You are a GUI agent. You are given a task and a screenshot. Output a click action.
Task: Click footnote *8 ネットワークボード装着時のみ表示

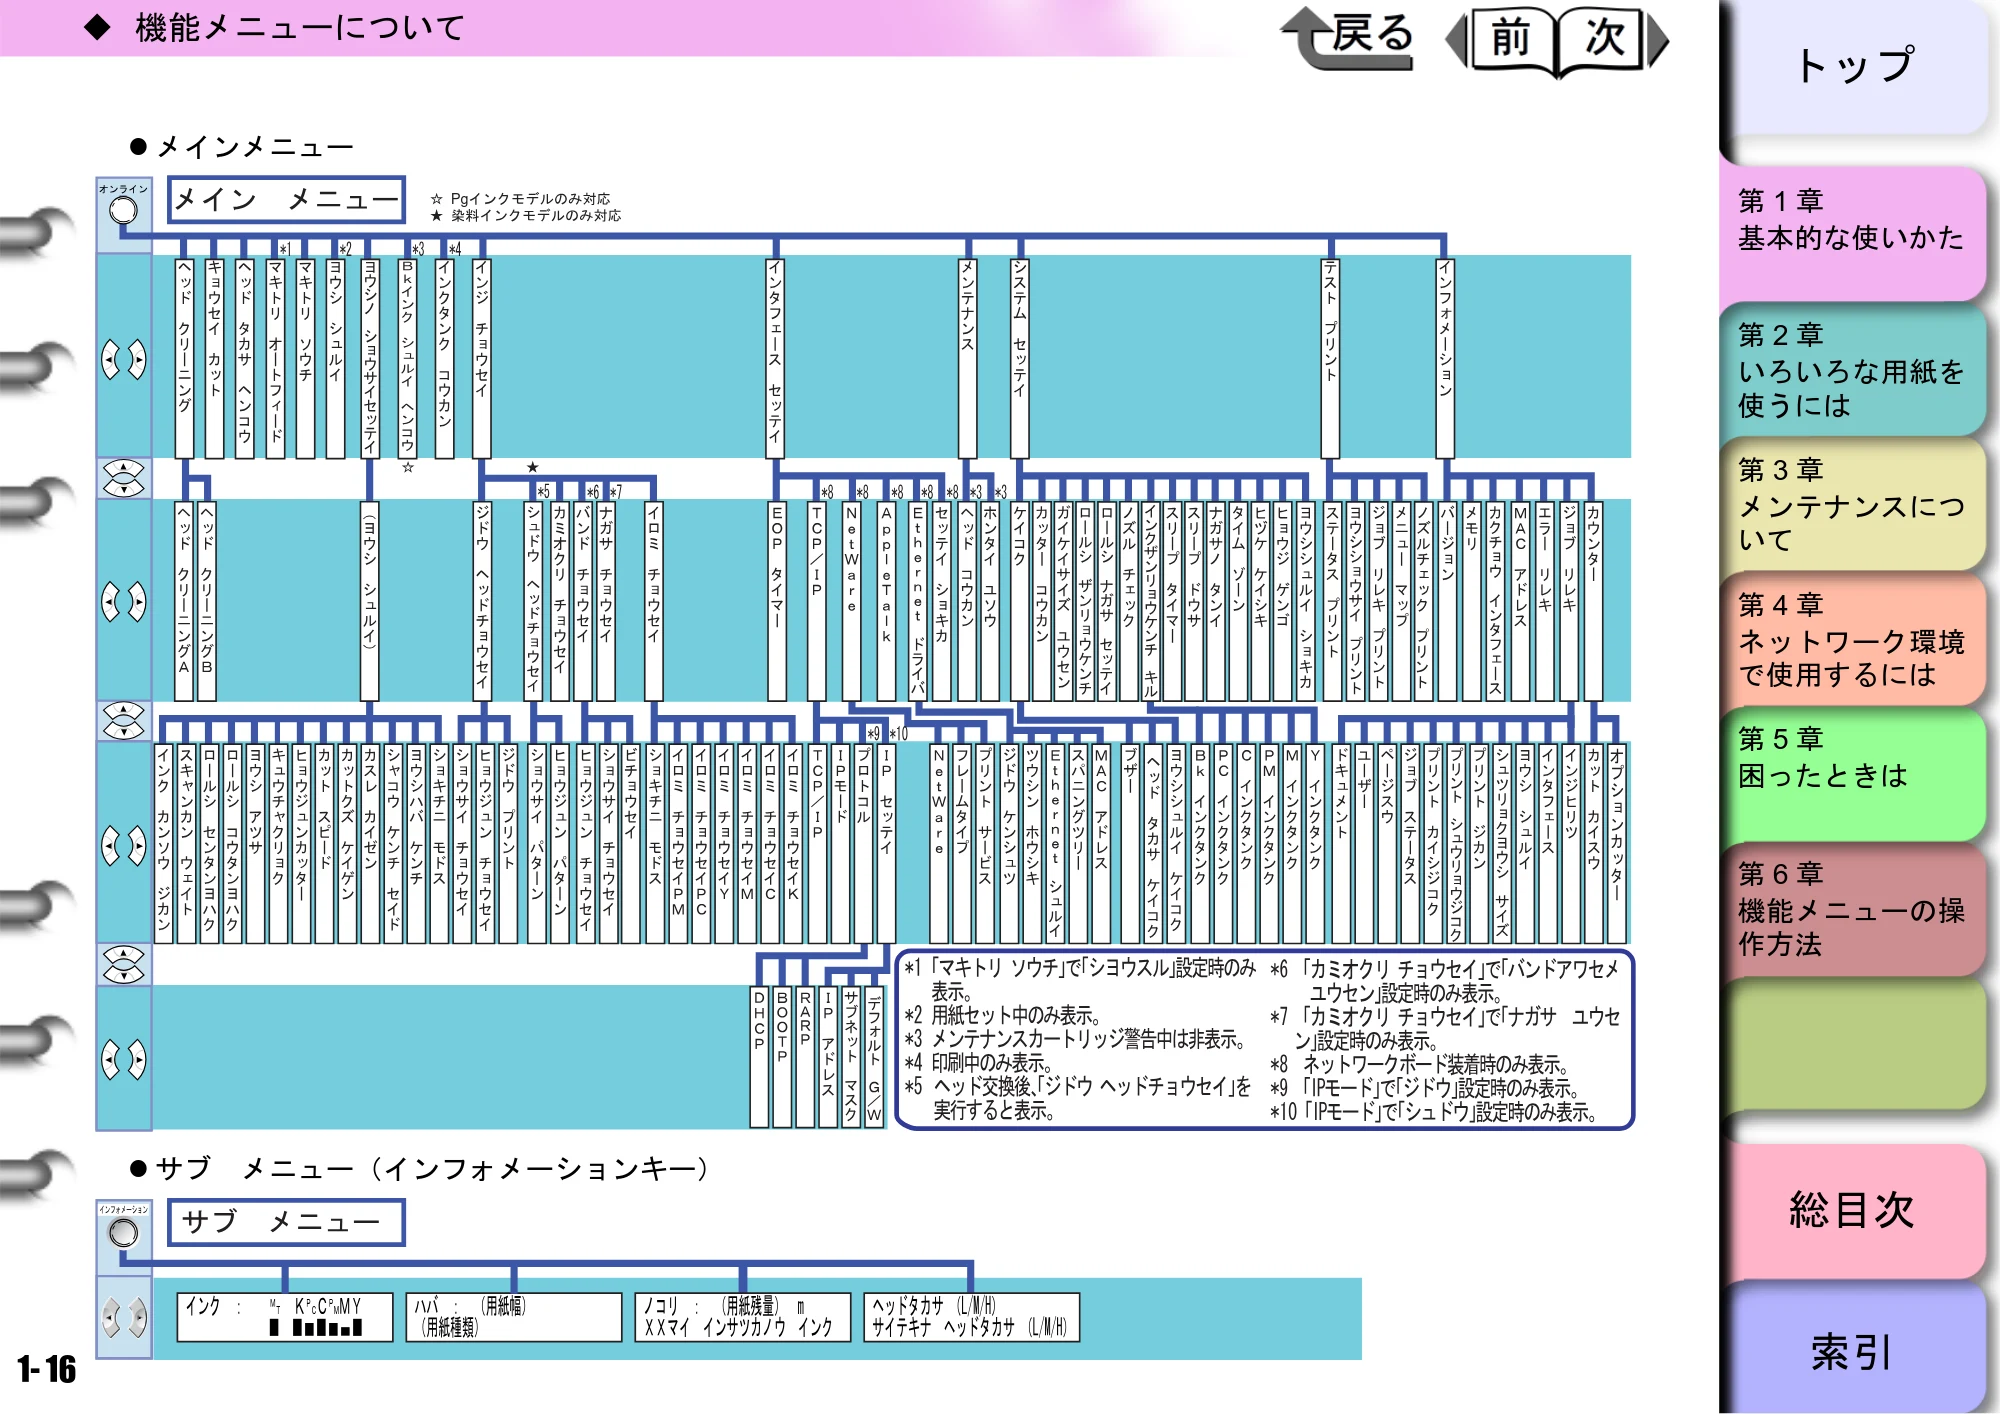coord(1420,1064)
